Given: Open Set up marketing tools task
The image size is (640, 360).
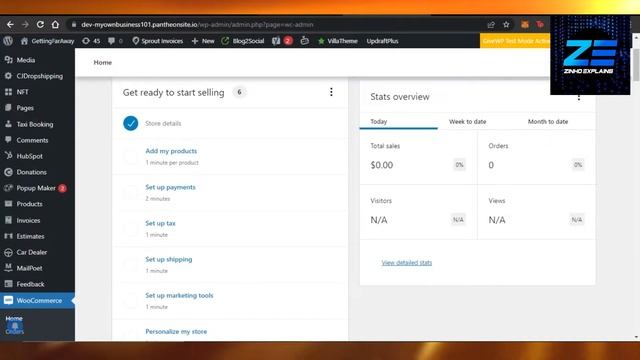Looking at the screenshot, I should click(179, 296).
